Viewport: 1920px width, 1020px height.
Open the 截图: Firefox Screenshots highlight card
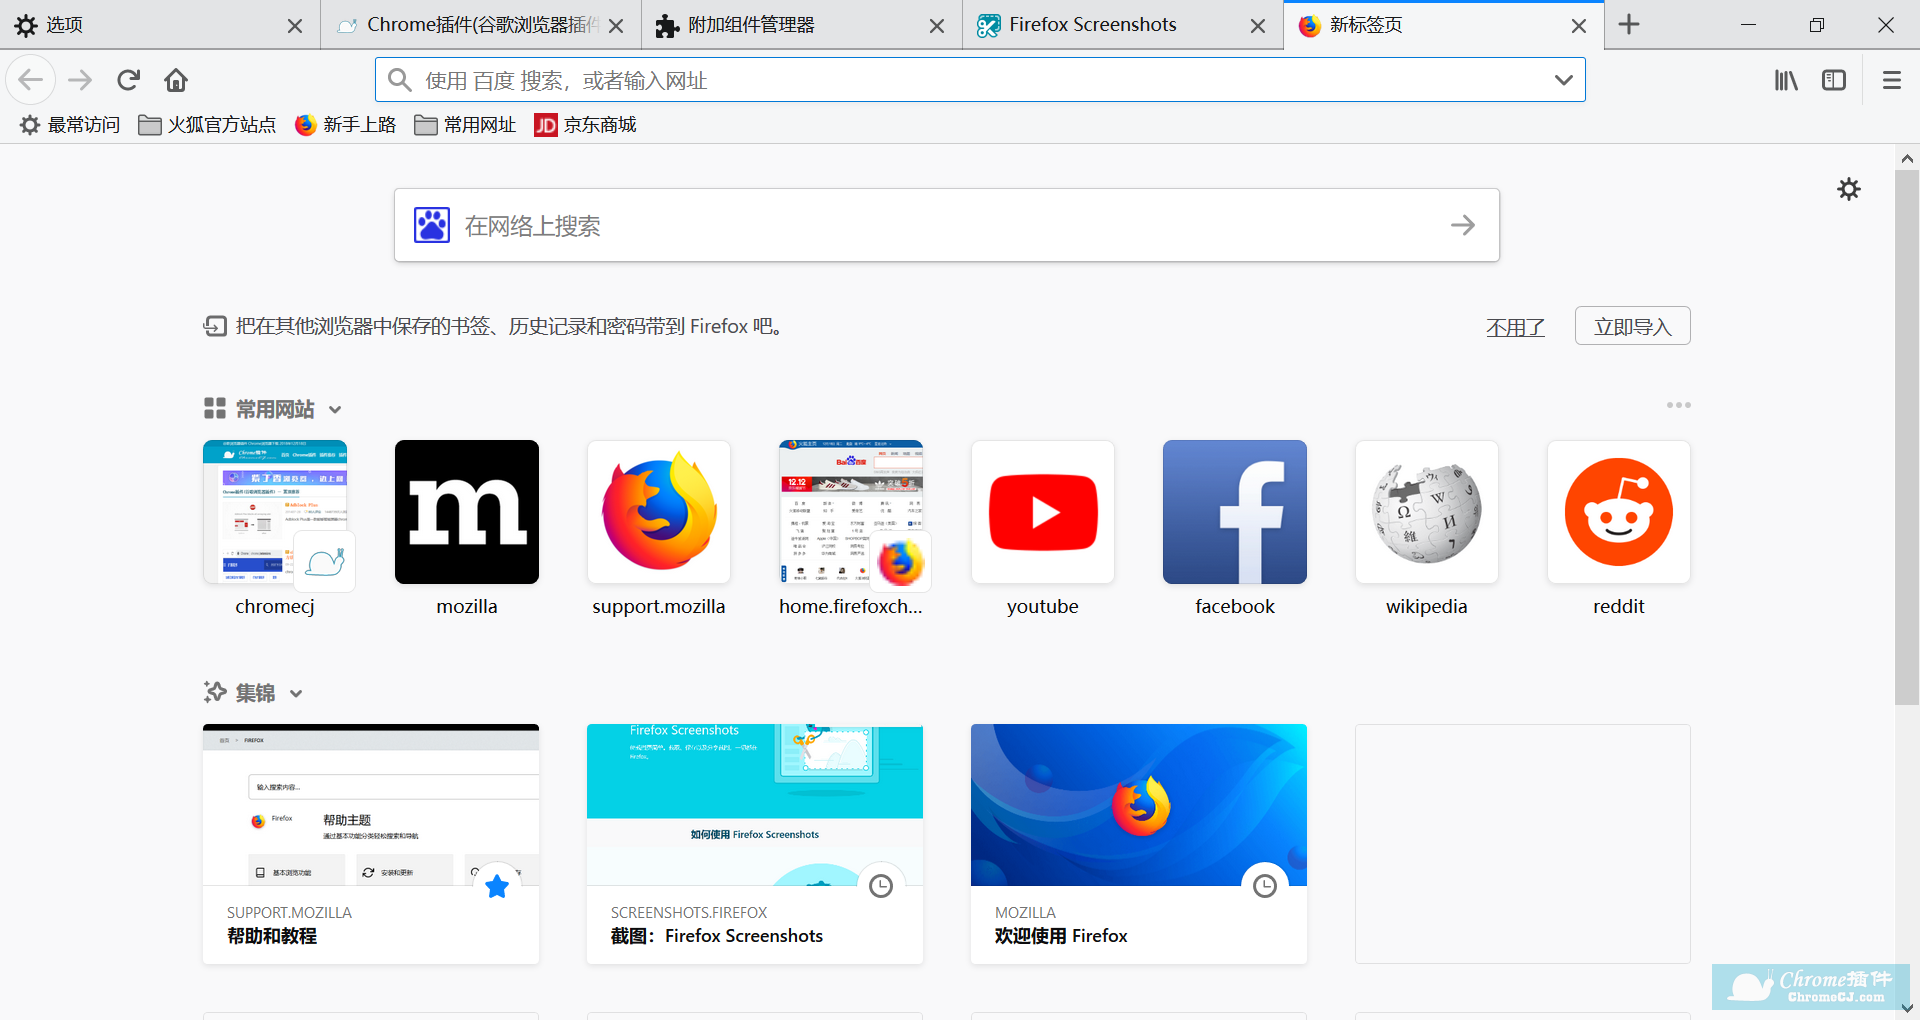point(755,844)
